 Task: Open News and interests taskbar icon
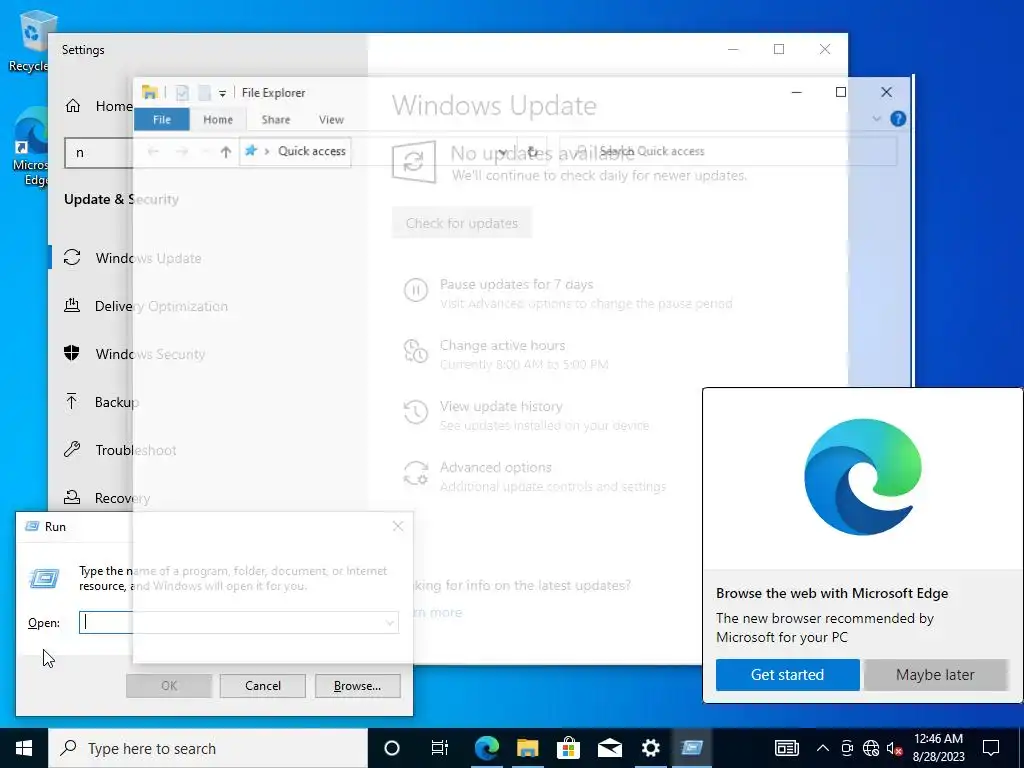click(786, 748)
